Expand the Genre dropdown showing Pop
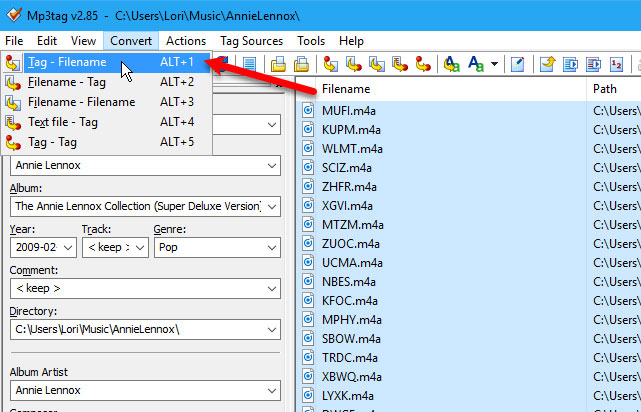This screenshot has width=641, height=412. pos(271,249)
